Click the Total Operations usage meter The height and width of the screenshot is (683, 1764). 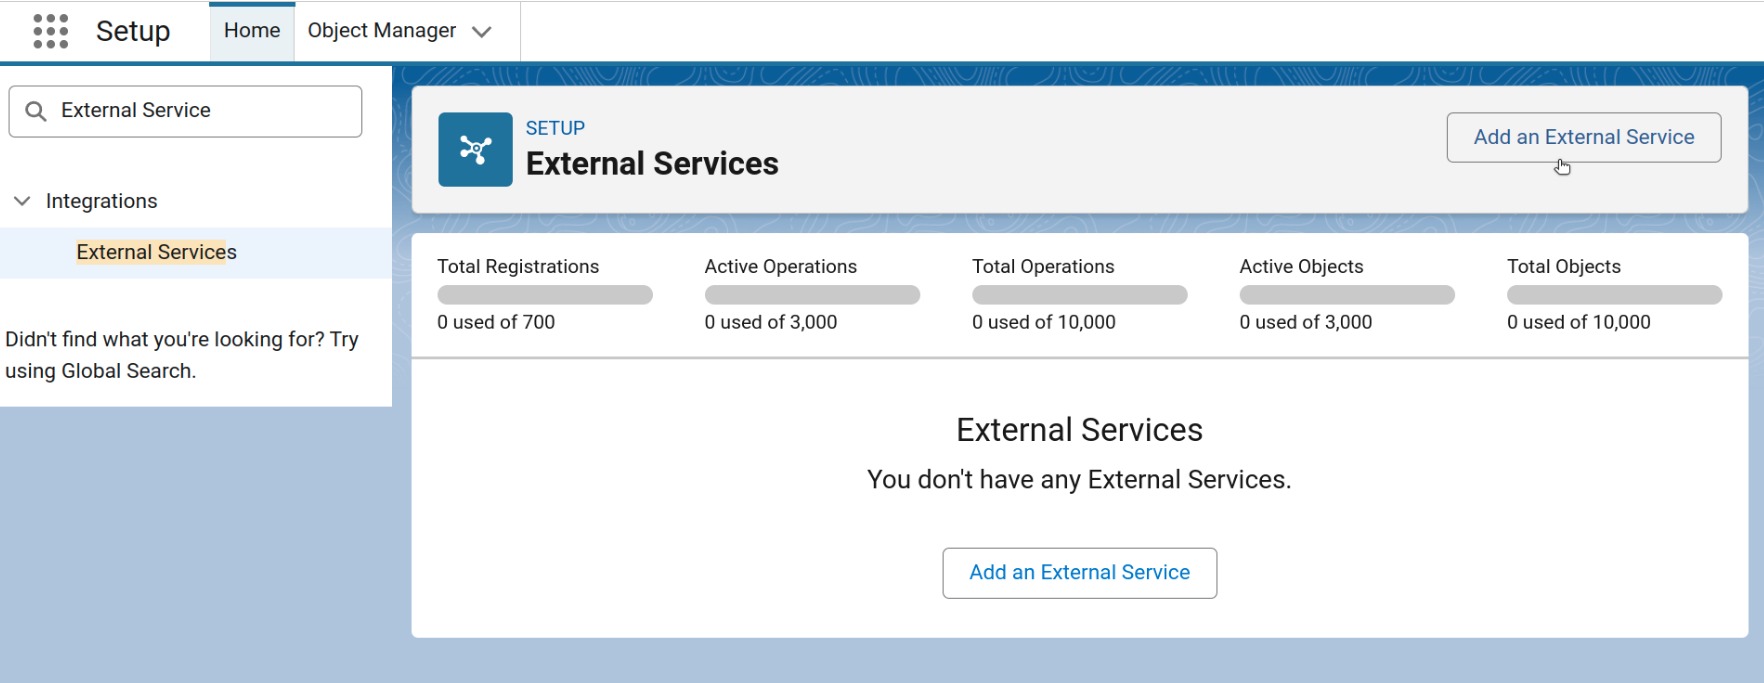(x=1079, y=294)
